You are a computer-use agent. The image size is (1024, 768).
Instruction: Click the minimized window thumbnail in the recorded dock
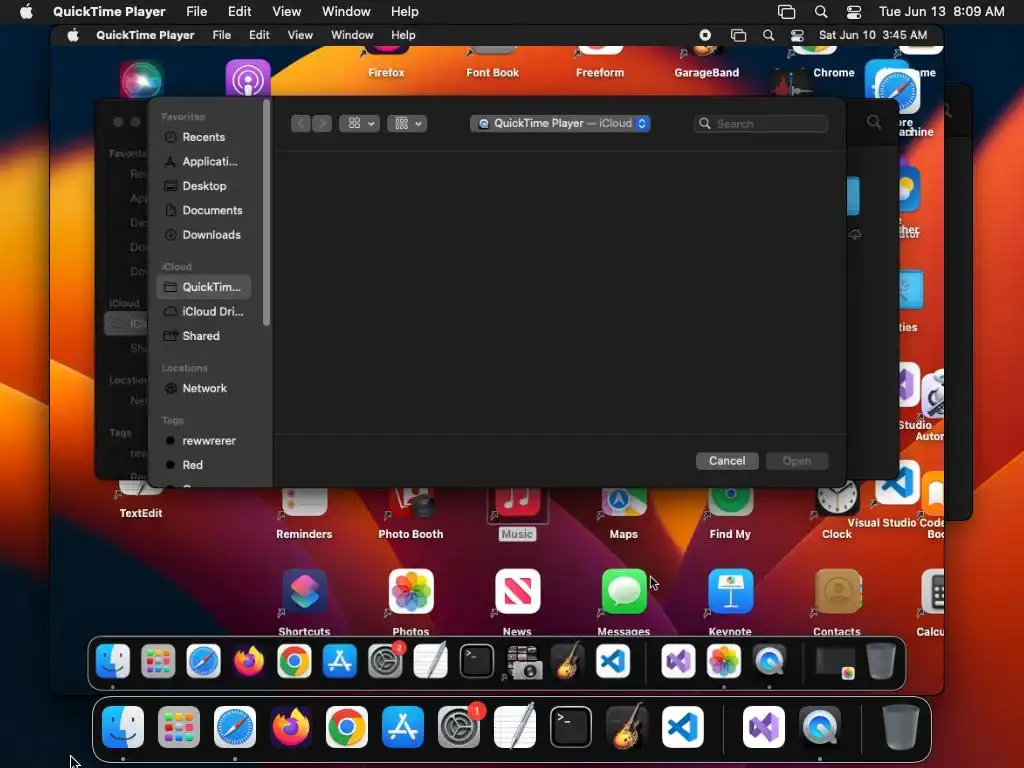pyautogui.click(x=836, y=663)
